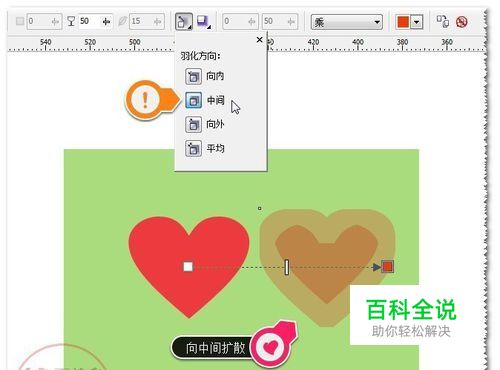Select the 向内 feathering direction icon
500x370 pixels.
click(x=193, y=76)
